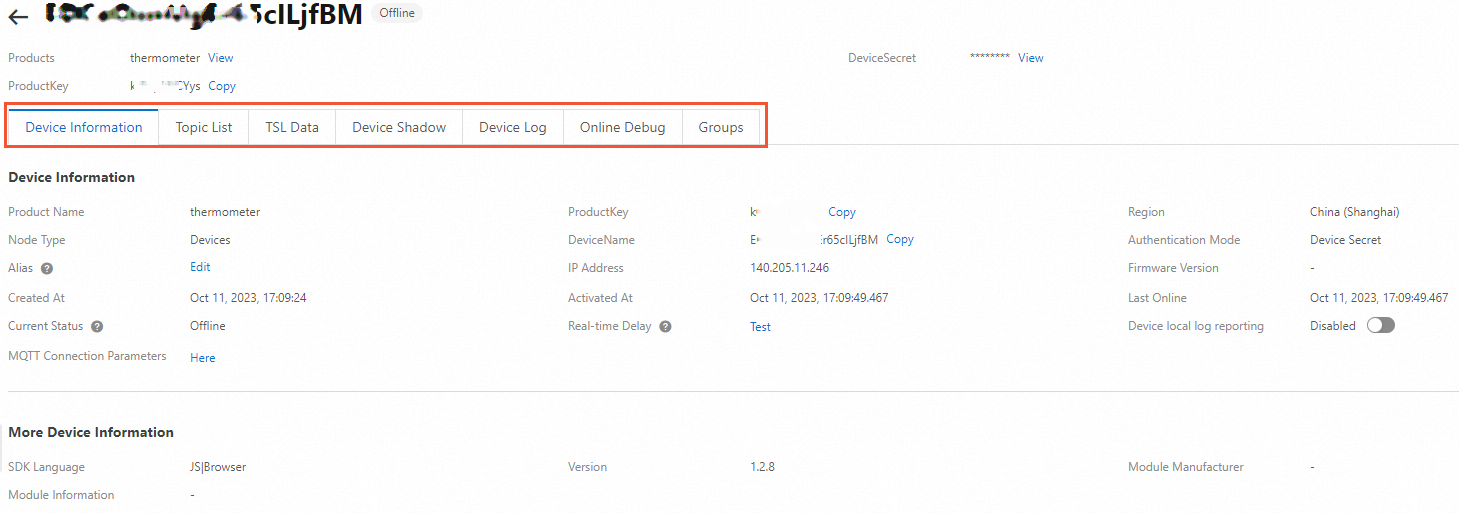Edit the device Alias
The height and width of the screenshot is (513, 1459).
coord(201,268)
